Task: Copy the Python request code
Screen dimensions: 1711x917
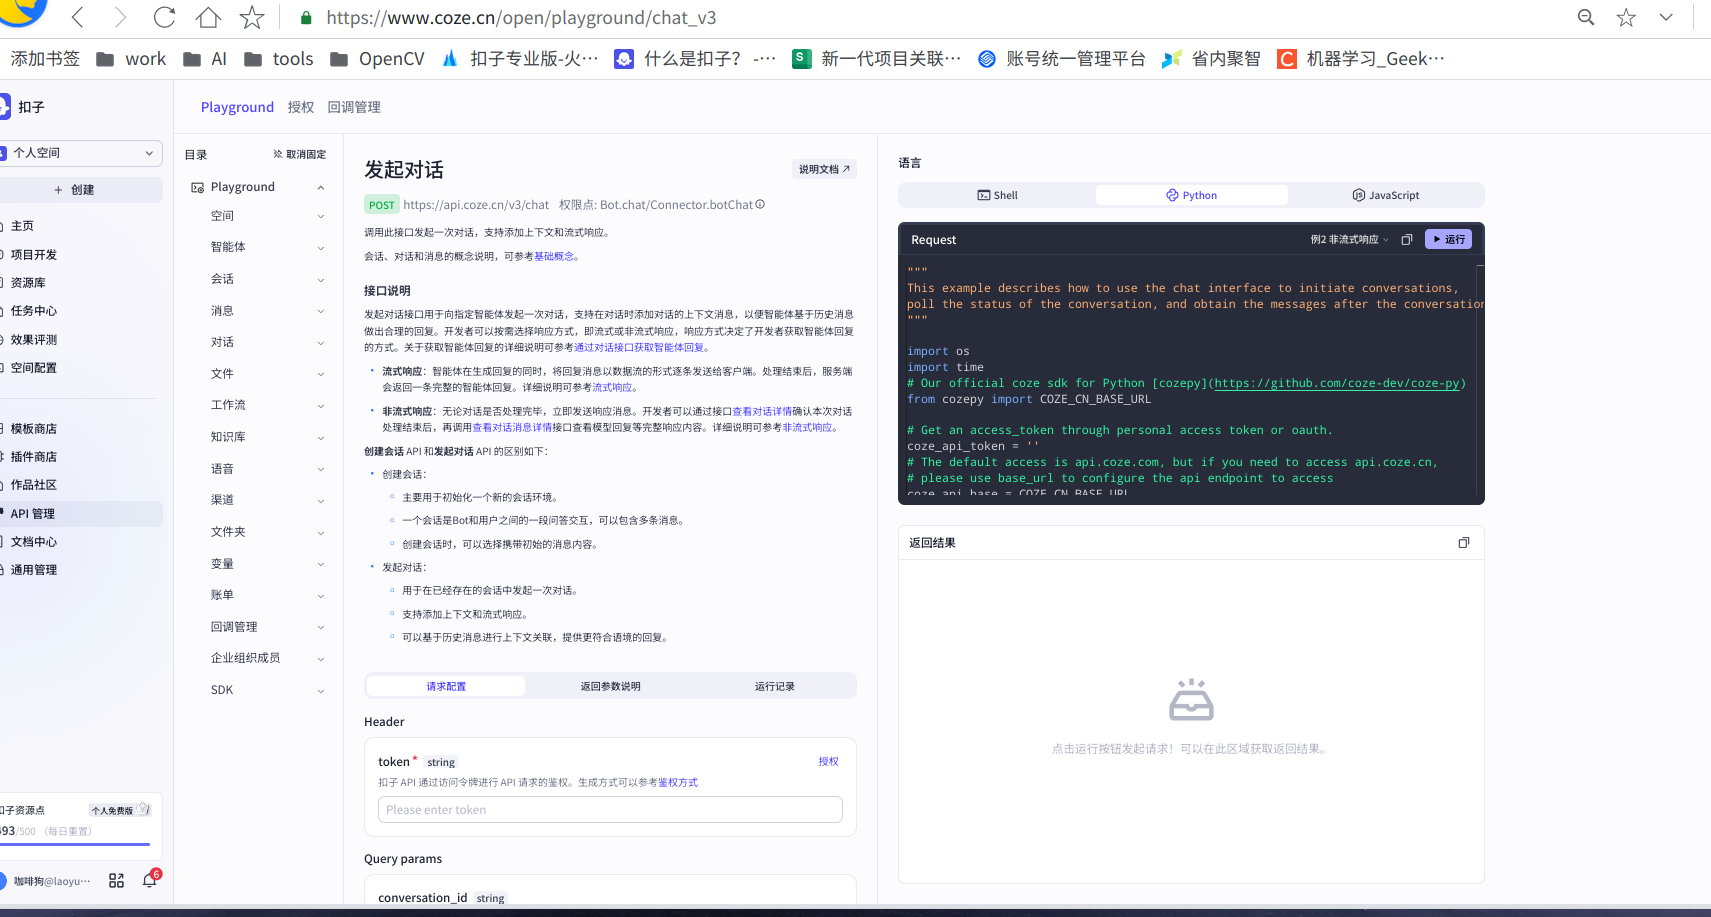Action: point(1407,239)
